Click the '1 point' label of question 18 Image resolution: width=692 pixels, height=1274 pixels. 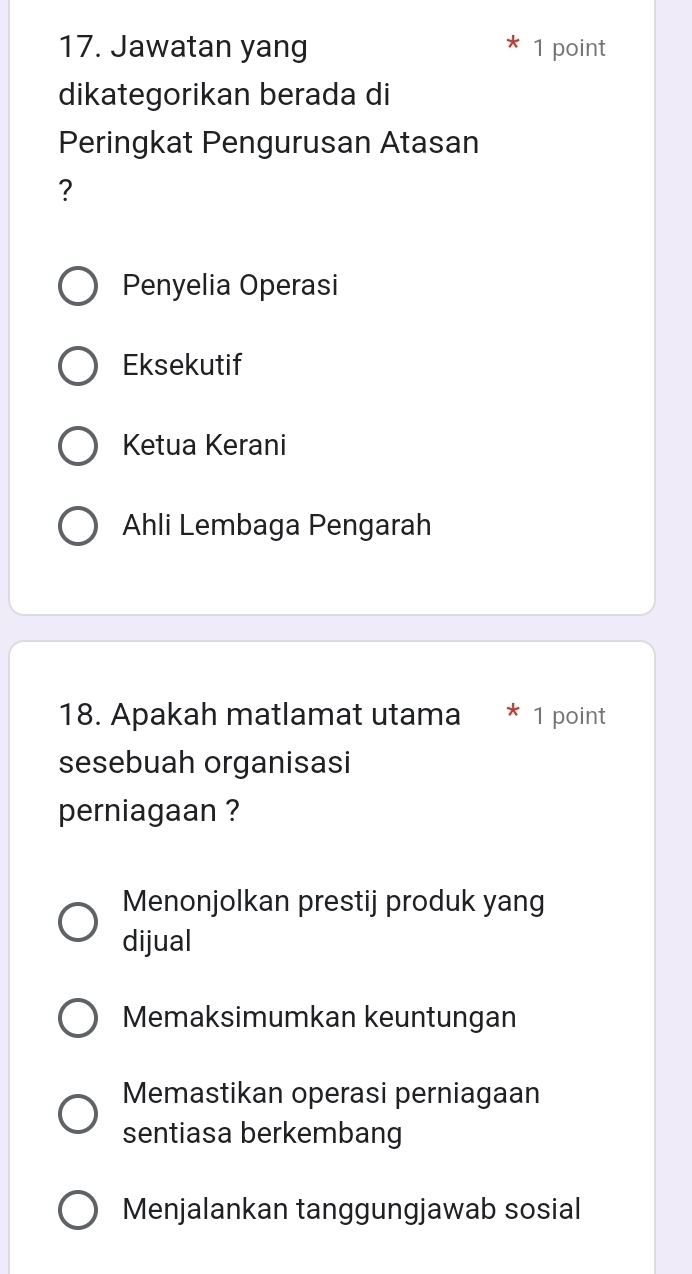point(569,716)
